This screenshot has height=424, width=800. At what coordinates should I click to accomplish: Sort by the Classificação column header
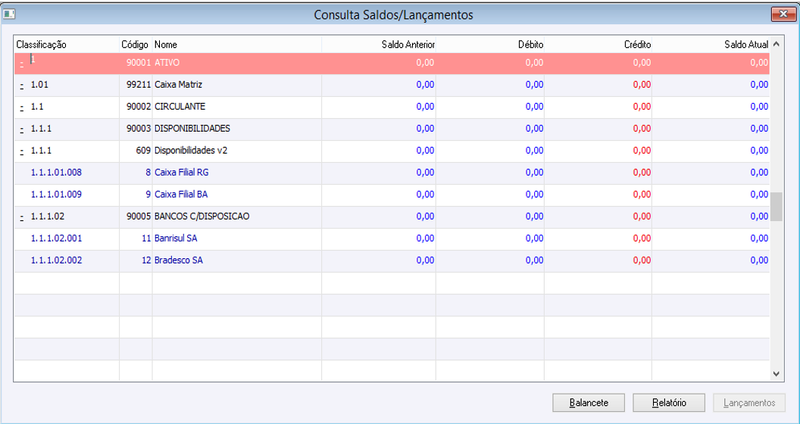point(67,44)
